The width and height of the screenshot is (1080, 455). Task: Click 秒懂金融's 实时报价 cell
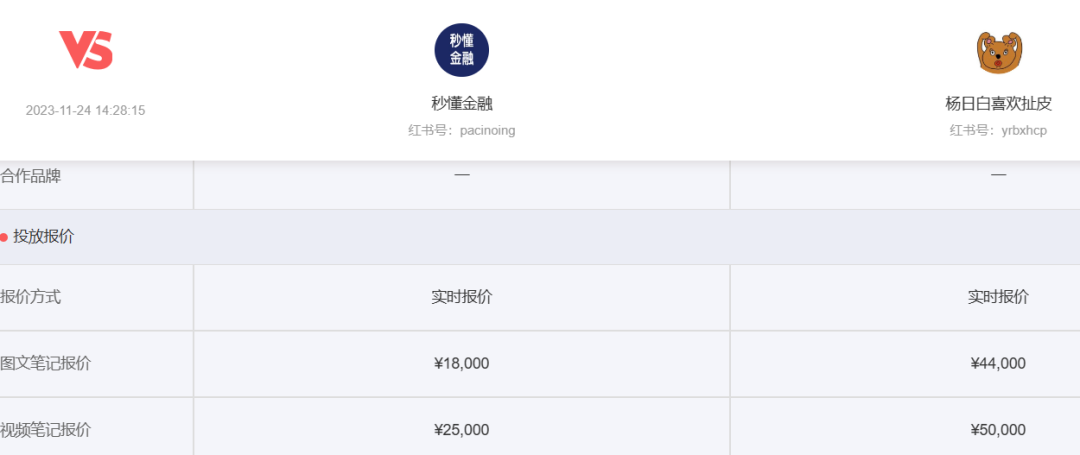[x=461, y=297]
